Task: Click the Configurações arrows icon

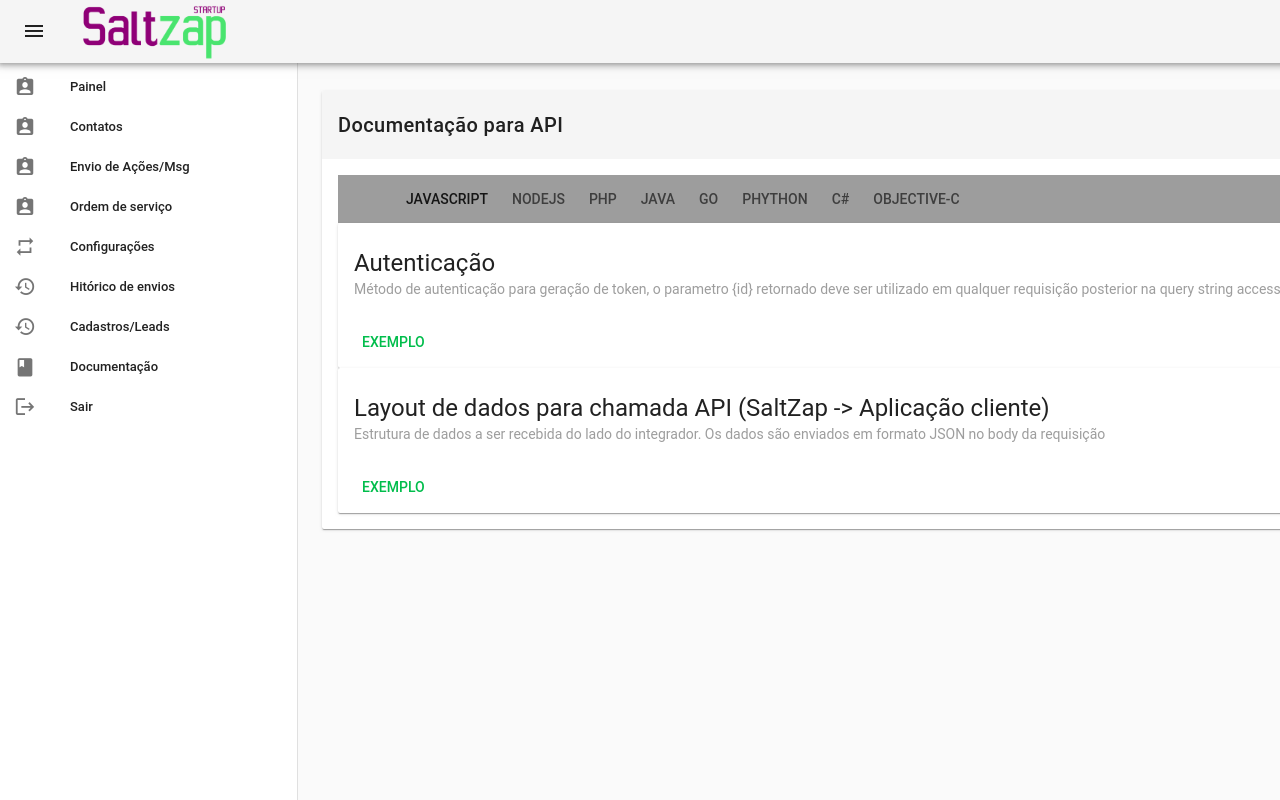Action: [25, 247]
